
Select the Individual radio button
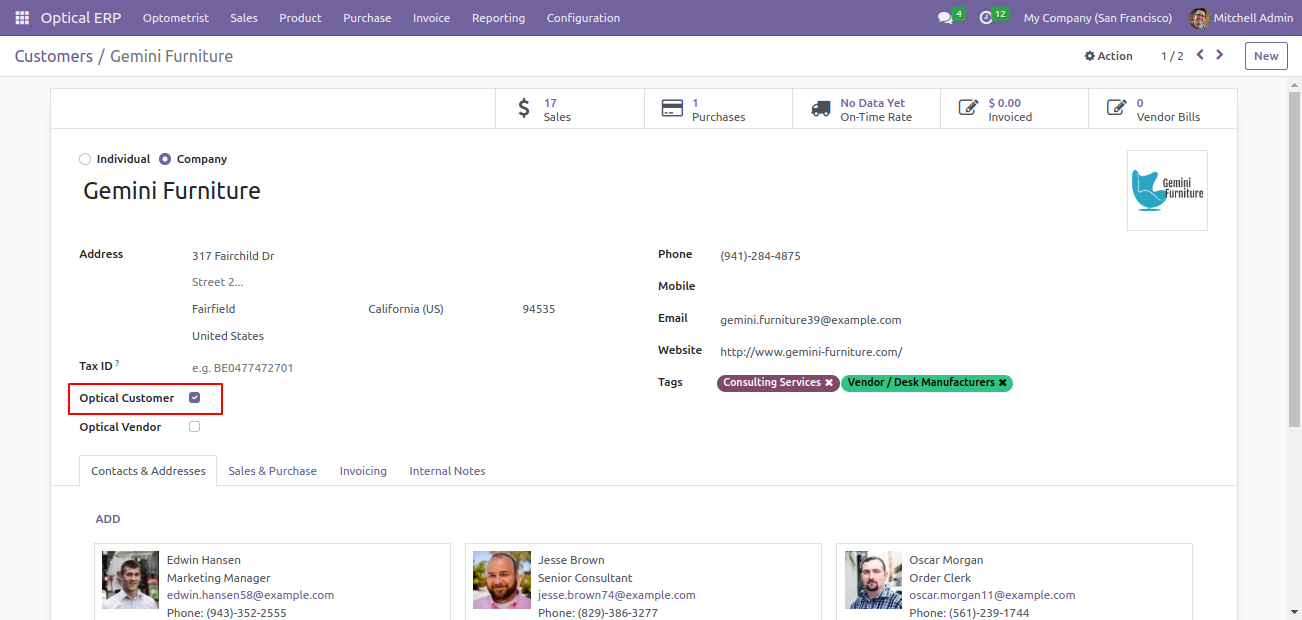(85, 159)
